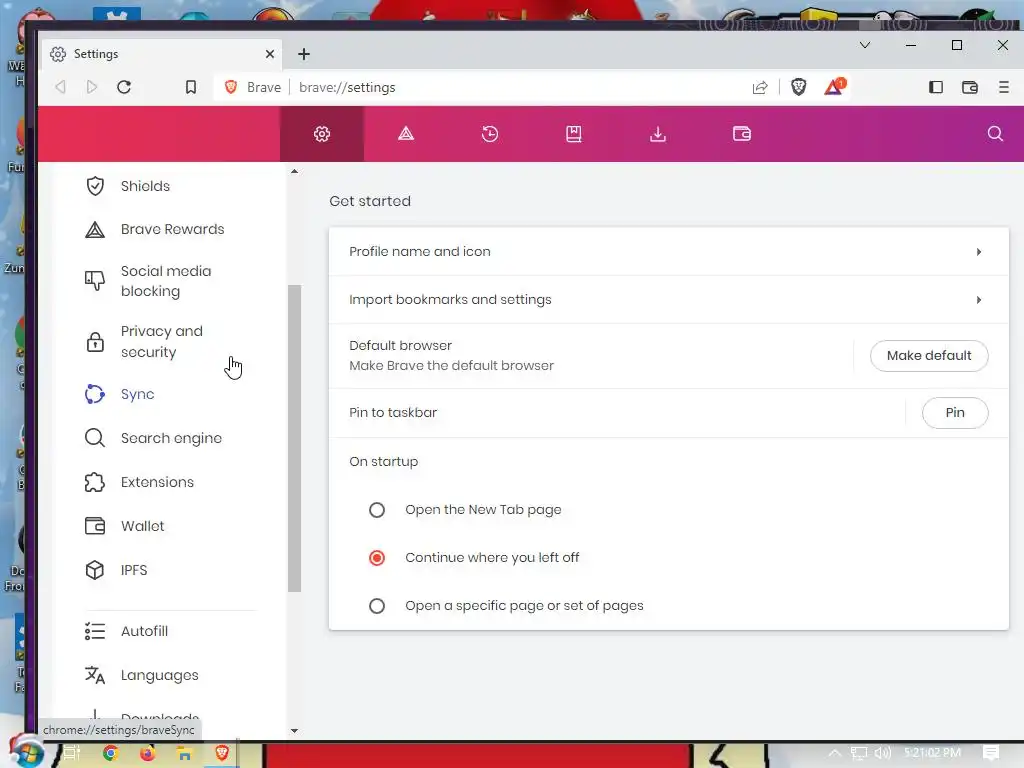Click the Pin to taskbar button
This screenshot has height=768, width=1024.
[955, 413]
